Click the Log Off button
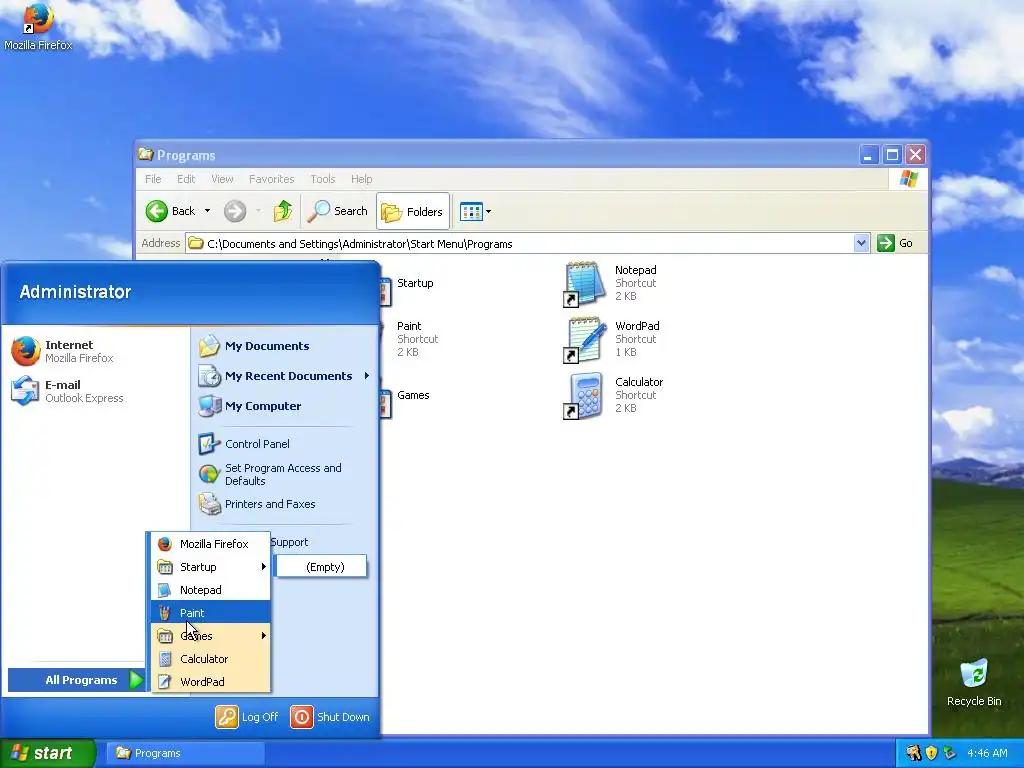1024x768 pixels. [248, 717]
